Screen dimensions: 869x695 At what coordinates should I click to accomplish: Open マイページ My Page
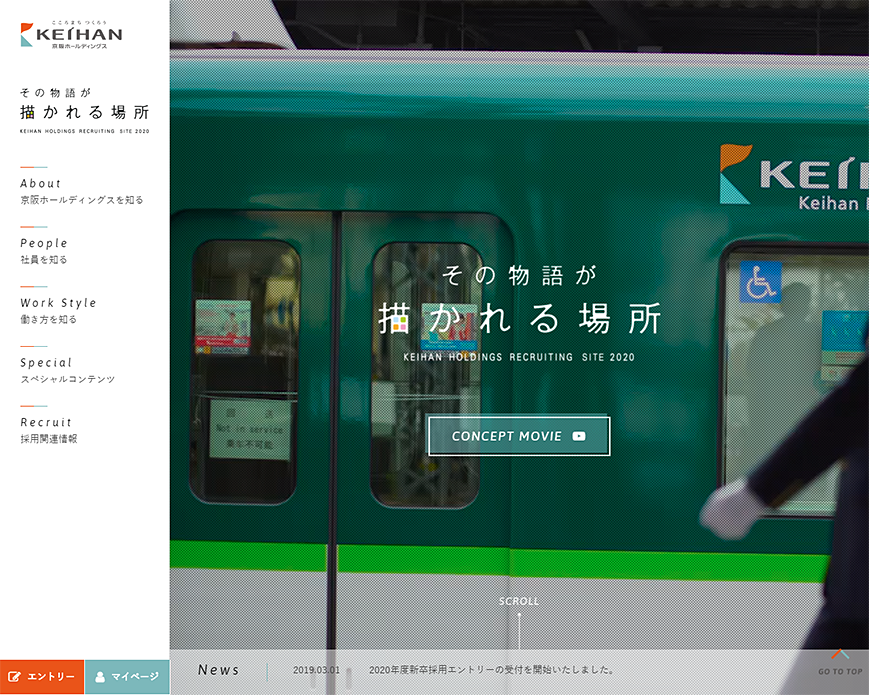pyautogui.click(x=127, y=676)
